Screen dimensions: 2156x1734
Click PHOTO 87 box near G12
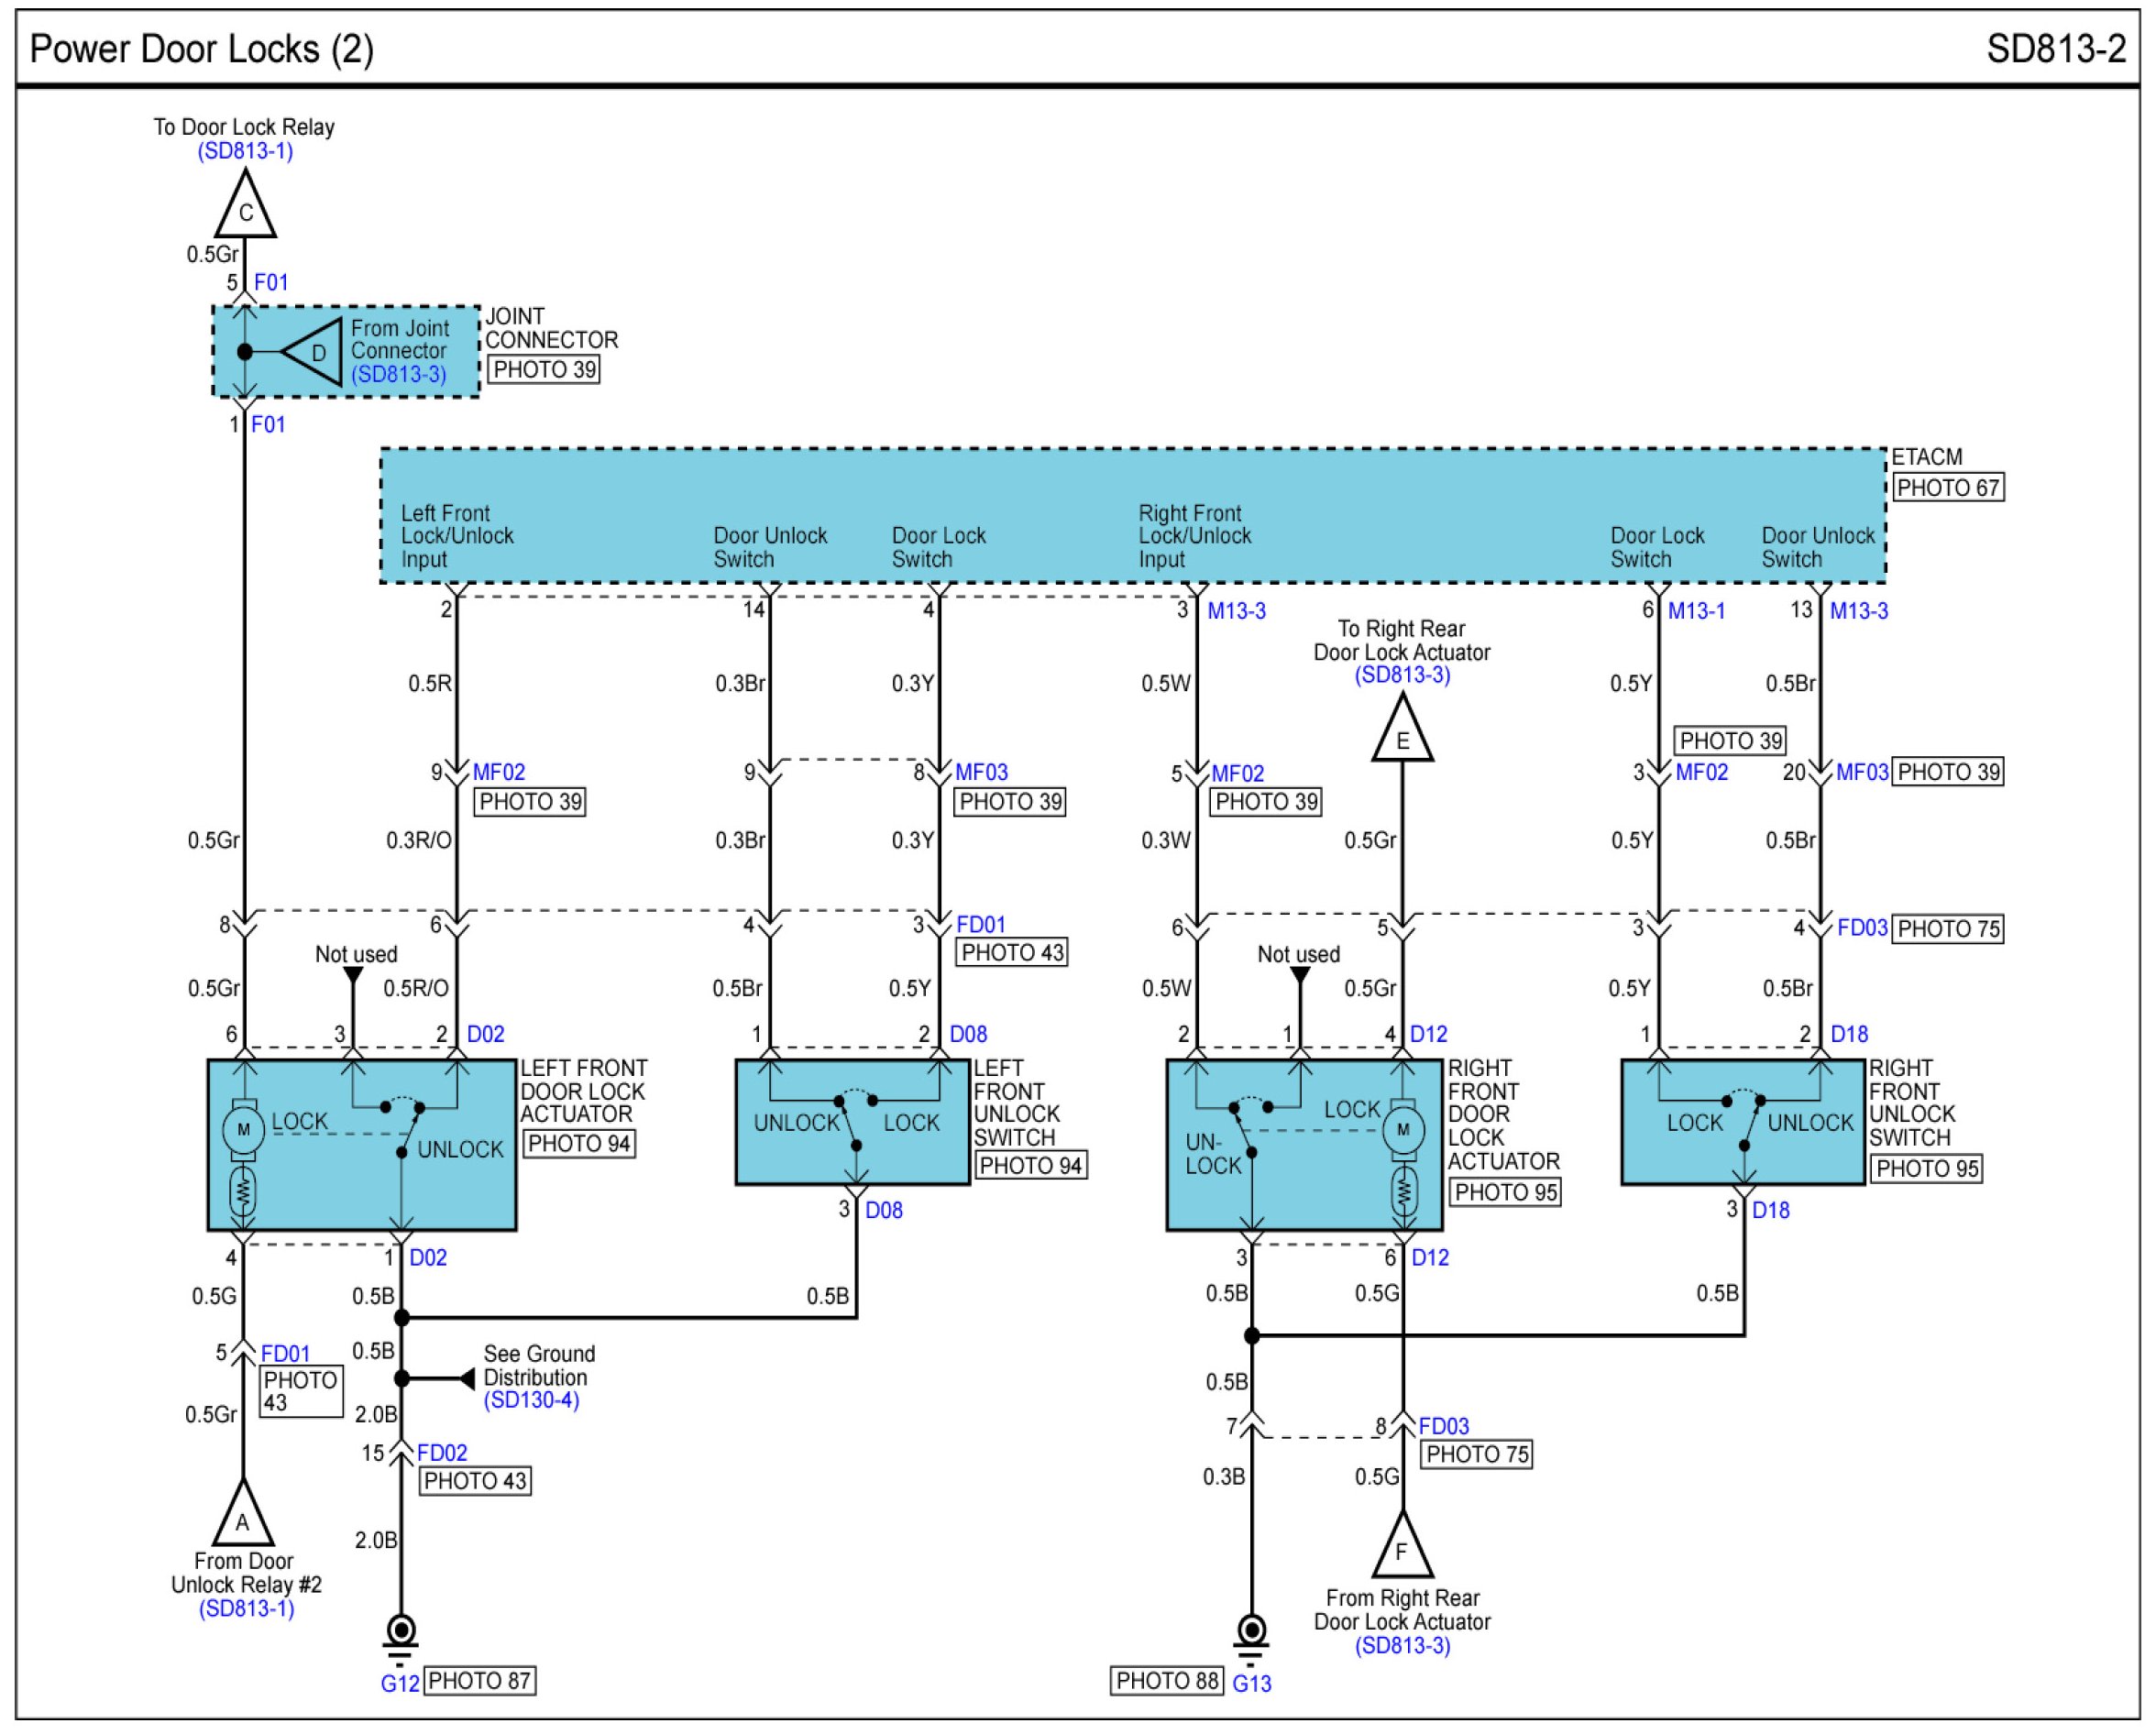[479, 1680]
